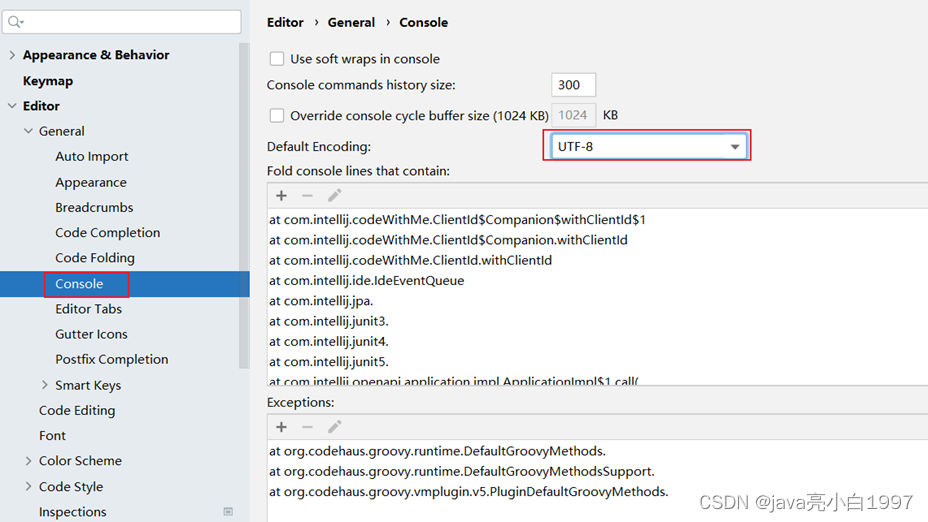Select Code Completion in settings tree
The width and height of the screenshot is (928, 522).
(107, 233)
